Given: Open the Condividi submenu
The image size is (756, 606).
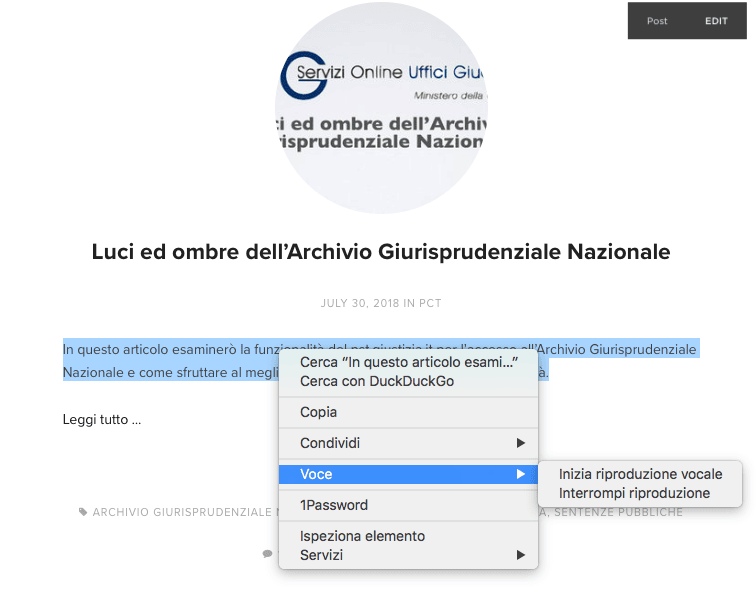Looking at the screenshot, I should (408, 443).
